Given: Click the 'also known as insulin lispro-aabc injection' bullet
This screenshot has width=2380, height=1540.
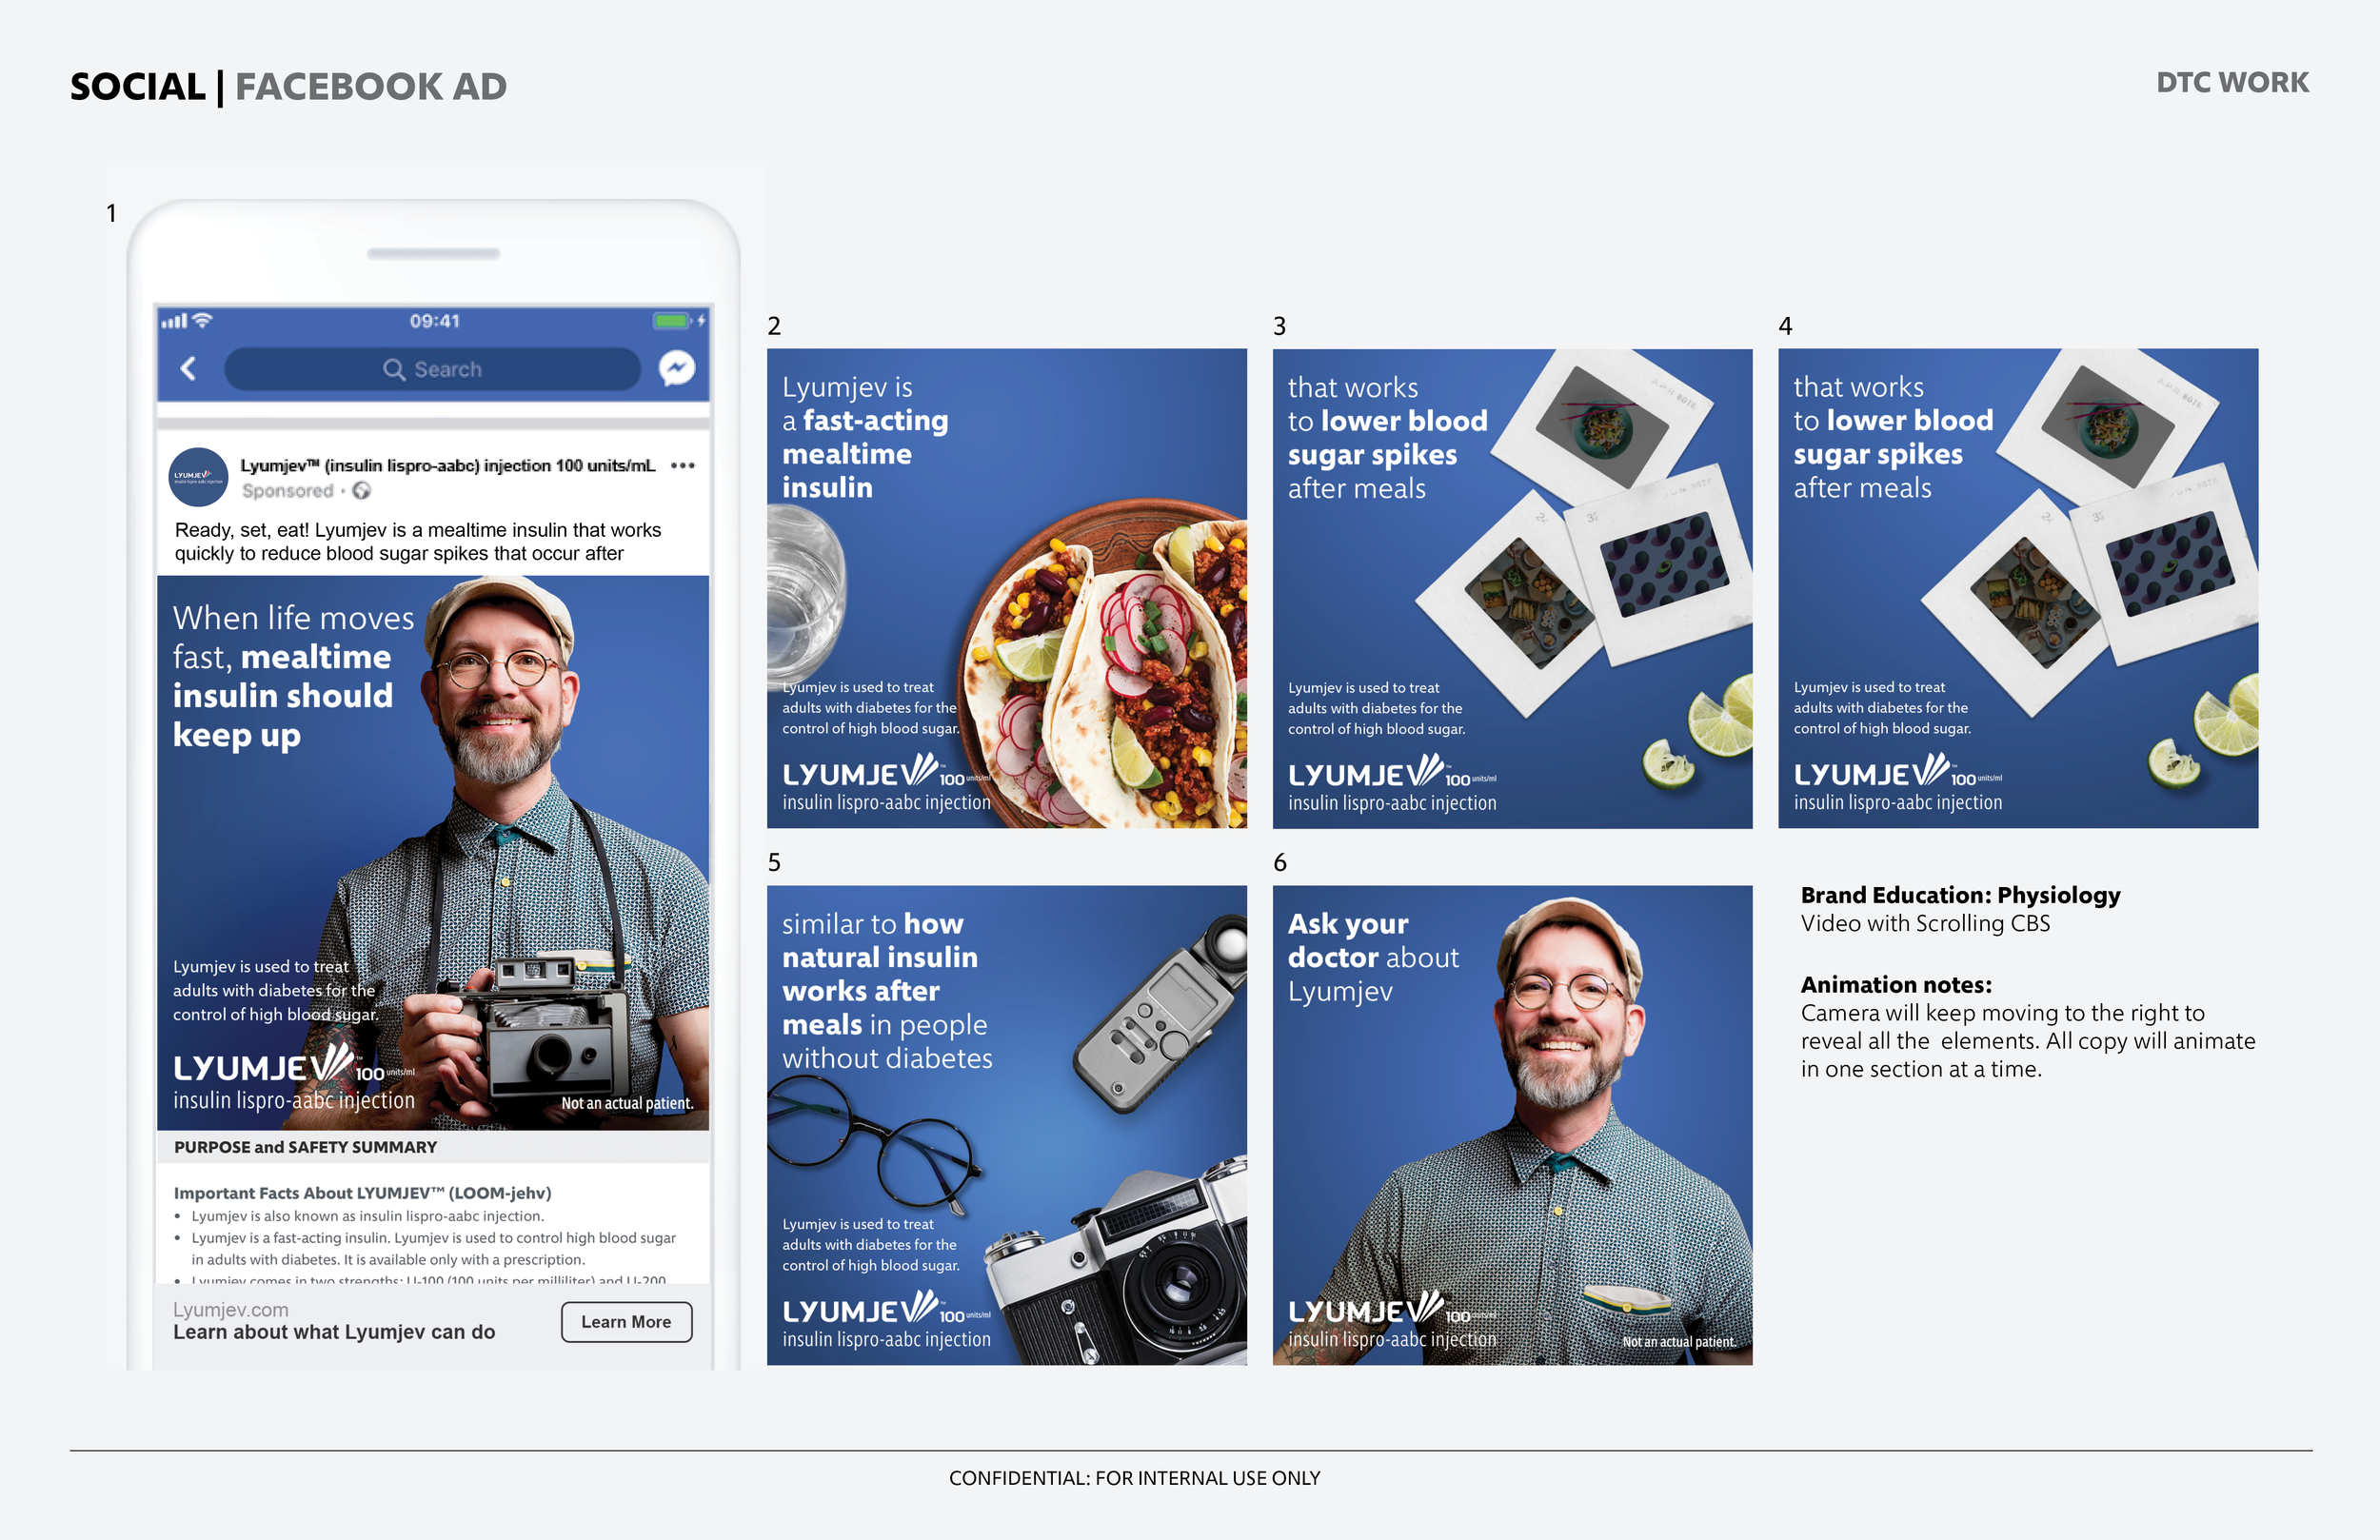Looking at the screenshot, I should click(368, 1216).
